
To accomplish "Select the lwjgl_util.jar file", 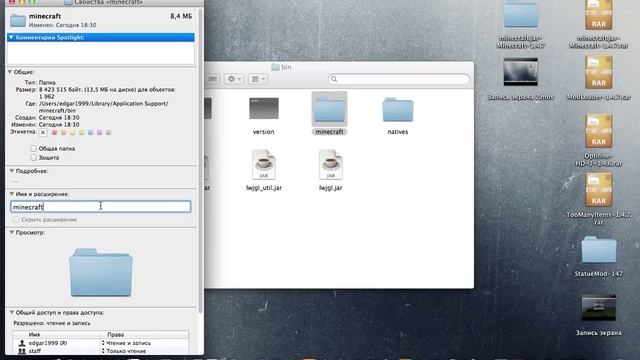I will [x=264, y=164].
